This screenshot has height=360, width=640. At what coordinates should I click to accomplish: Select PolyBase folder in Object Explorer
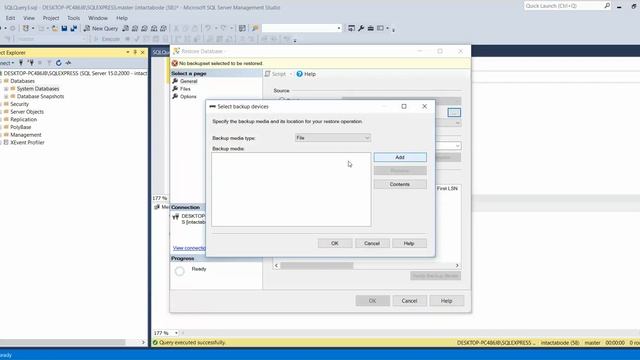pyautogui.click(x=20, y=127)
